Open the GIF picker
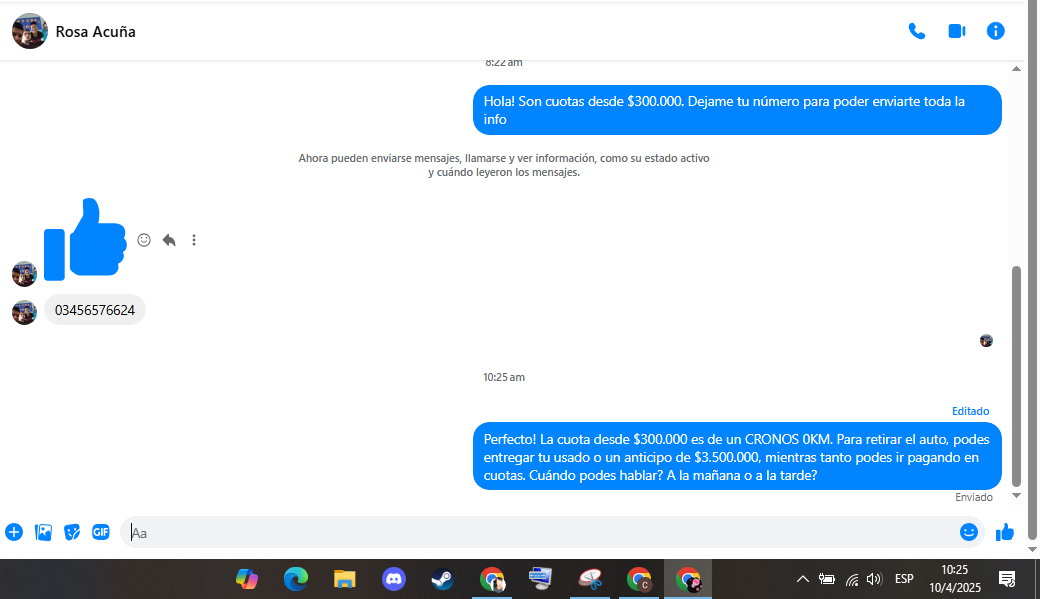The height and width of the screenshot is (599, 1040). click(x=101, y=532)
